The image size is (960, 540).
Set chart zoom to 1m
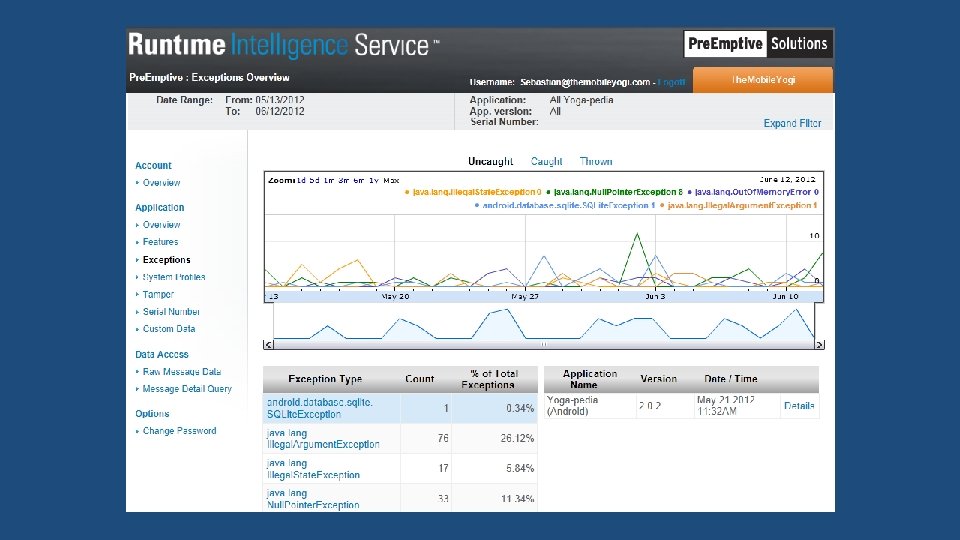pyautogui.click(x=329, y=181)
